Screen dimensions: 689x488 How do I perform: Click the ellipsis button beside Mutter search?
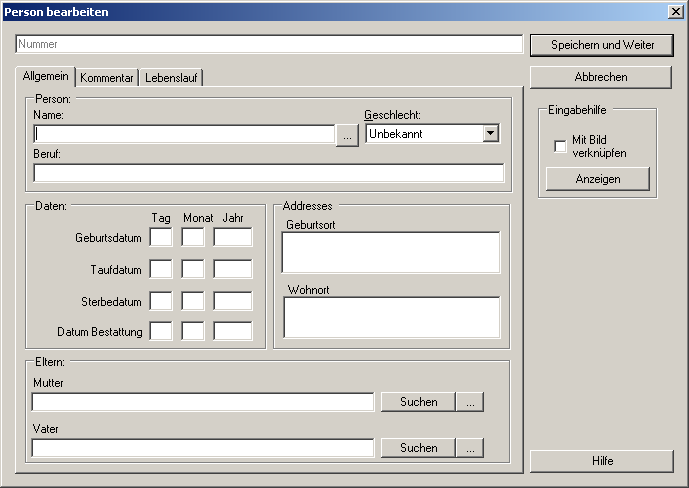pos(470,402)
